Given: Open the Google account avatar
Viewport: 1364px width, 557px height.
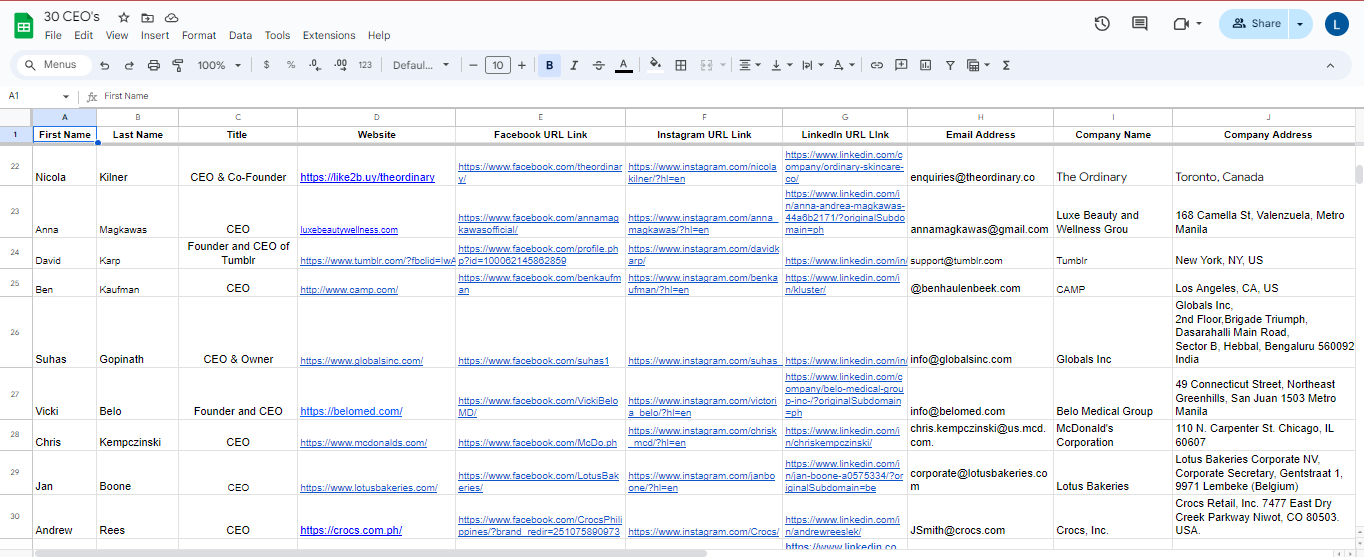Looking at the screenshot, I should 1337,24.
